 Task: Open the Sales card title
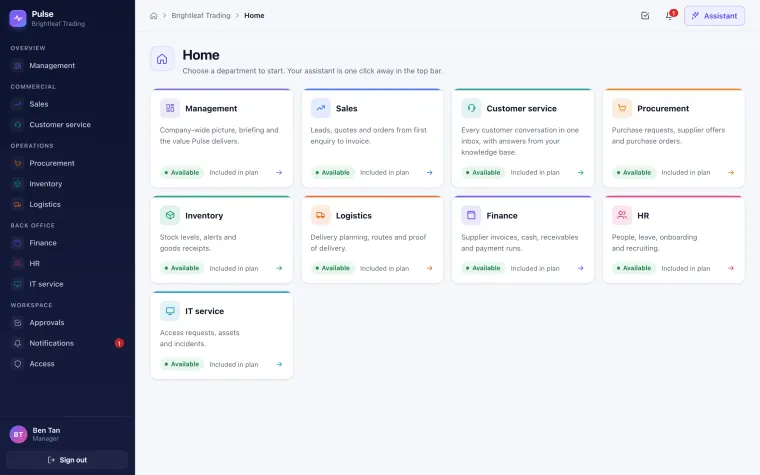click(x=347, y=109)
